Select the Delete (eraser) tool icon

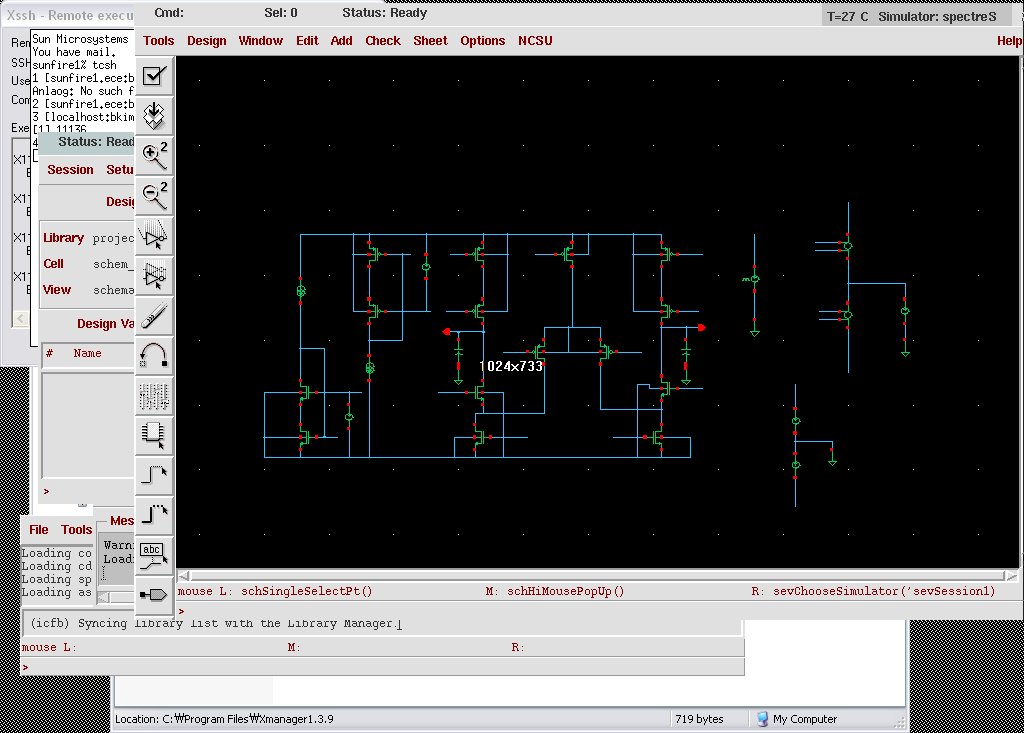[x=154, y=315]
